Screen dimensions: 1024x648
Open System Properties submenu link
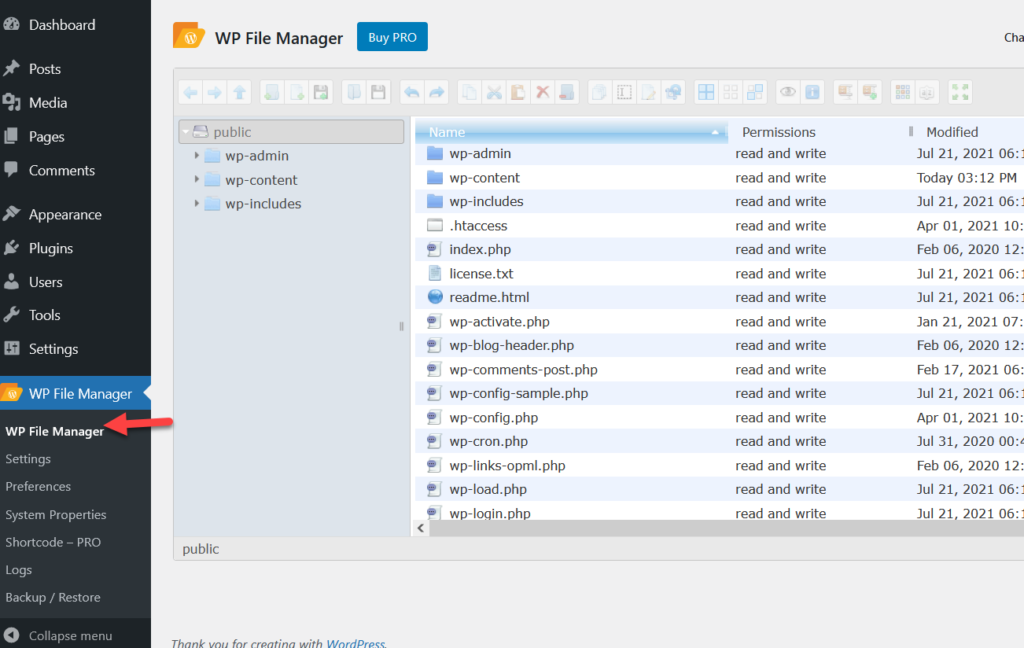(56, 515)
